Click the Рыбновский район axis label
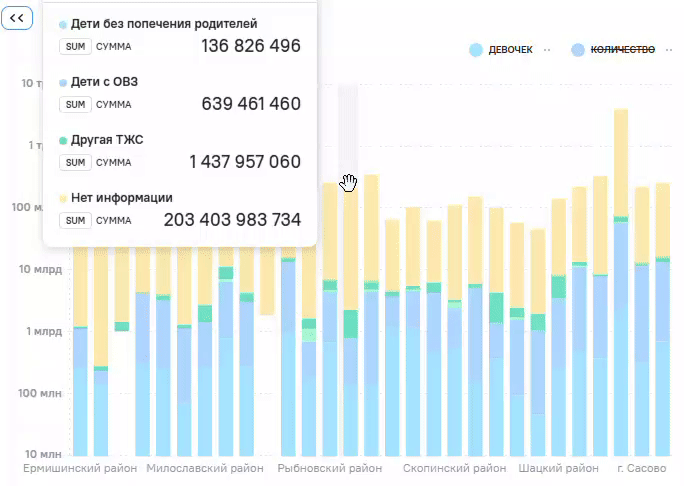This screenshot has height=486, width=684. 330,469
